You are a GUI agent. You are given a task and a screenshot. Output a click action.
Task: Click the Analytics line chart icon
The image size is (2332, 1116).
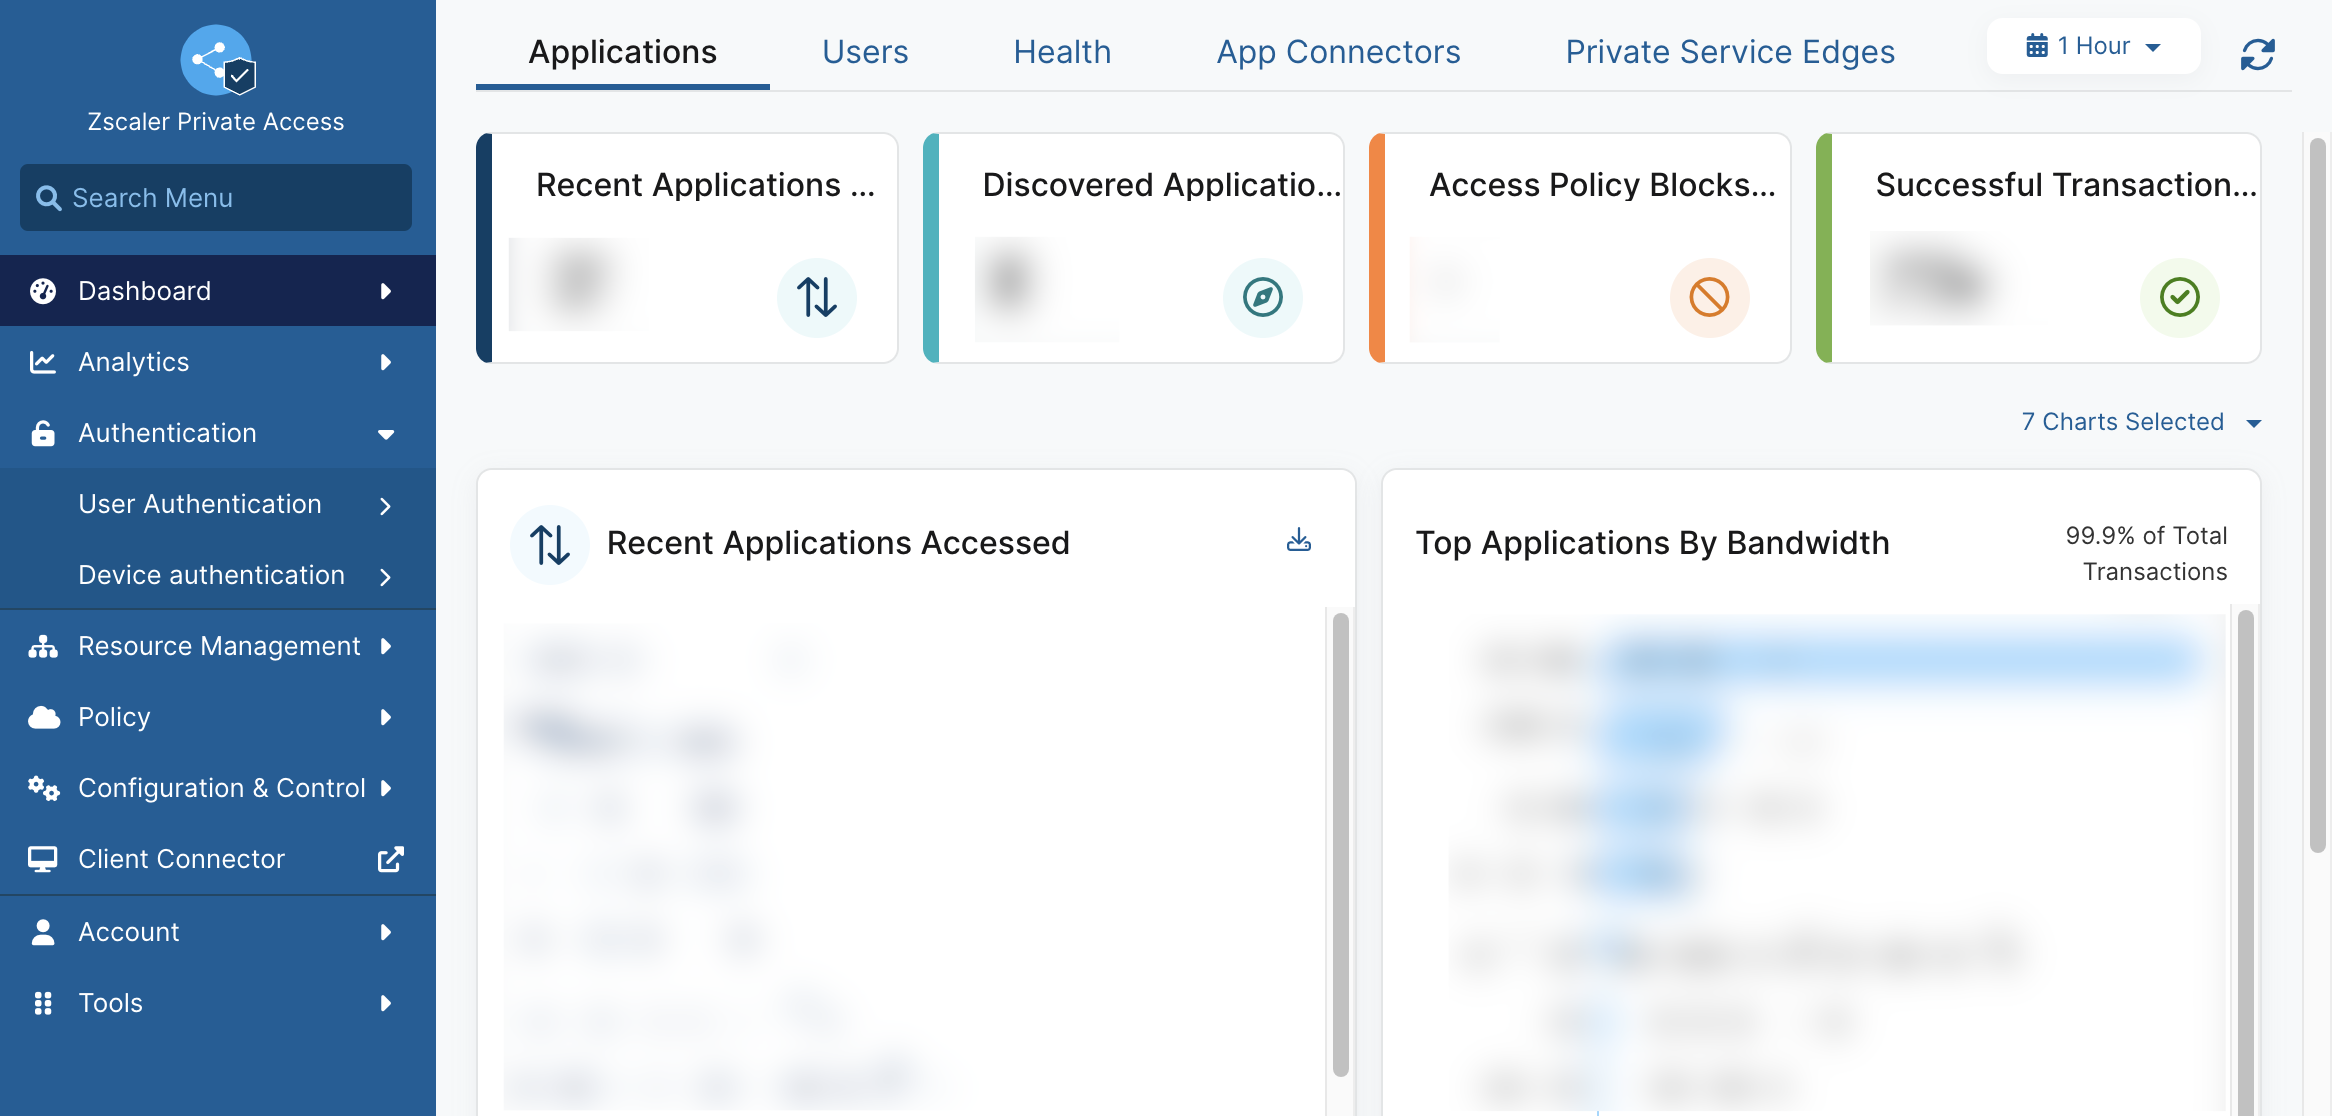coord(43,362)
